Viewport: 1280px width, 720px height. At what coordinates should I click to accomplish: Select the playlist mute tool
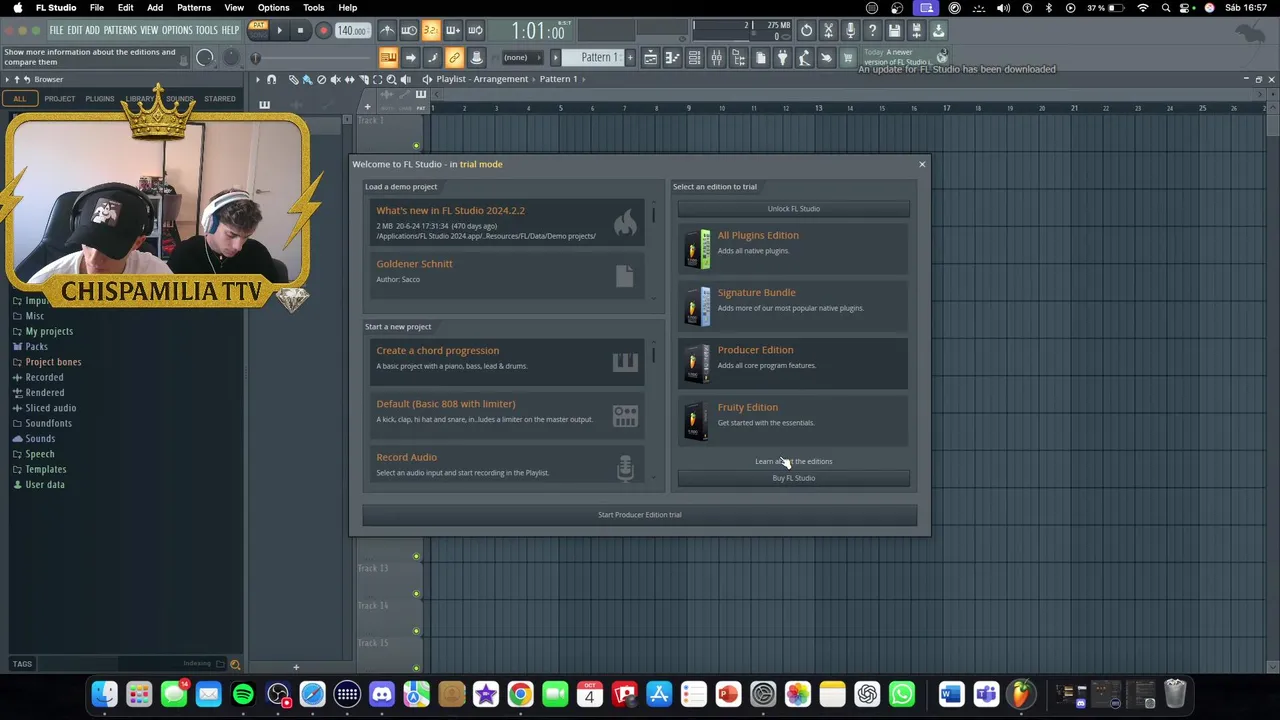tap(335, 79)
